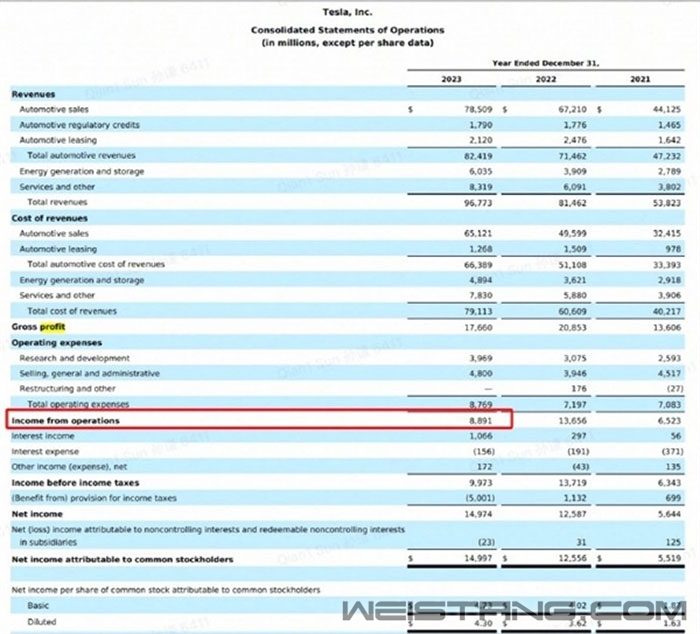Click the 2022 column header

point(546,79)
